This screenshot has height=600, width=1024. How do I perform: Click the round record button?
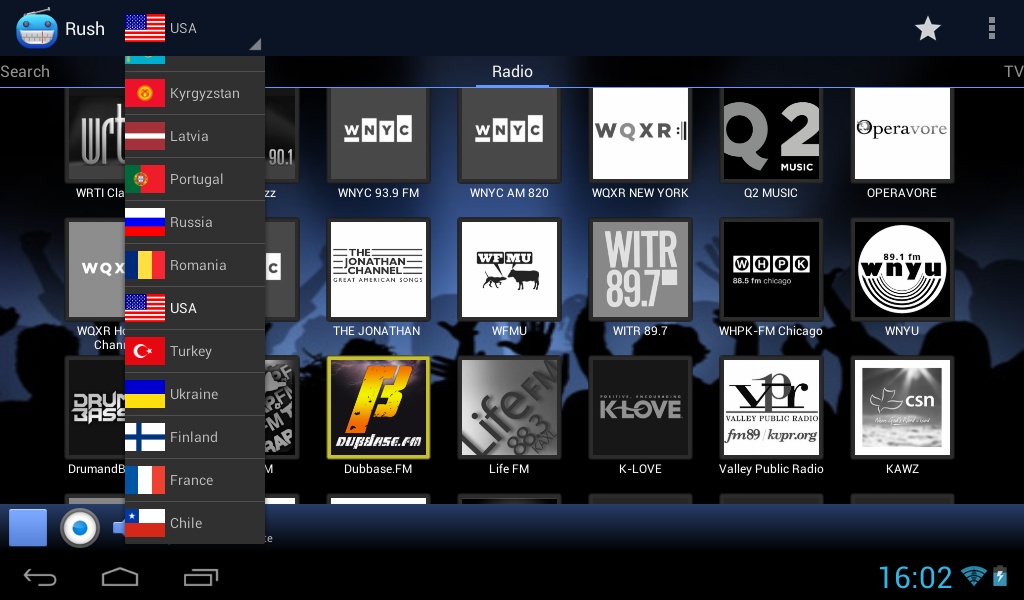click(80, 528)
